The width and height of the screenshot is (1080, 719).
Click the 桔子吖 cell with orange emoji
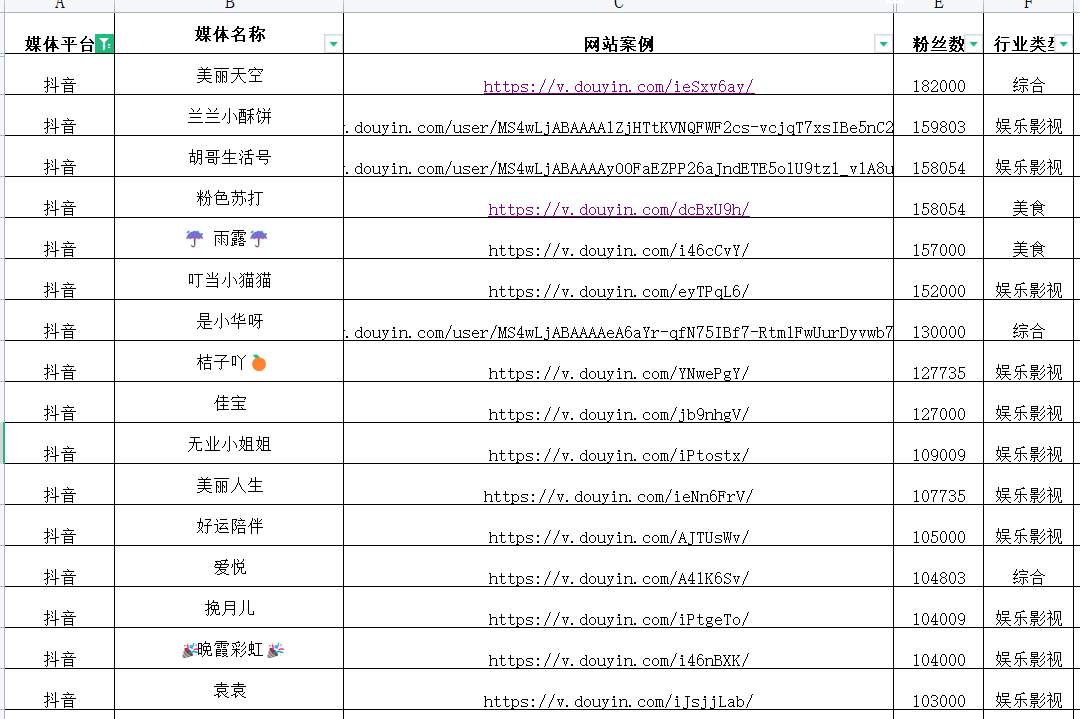coord(229,362)
